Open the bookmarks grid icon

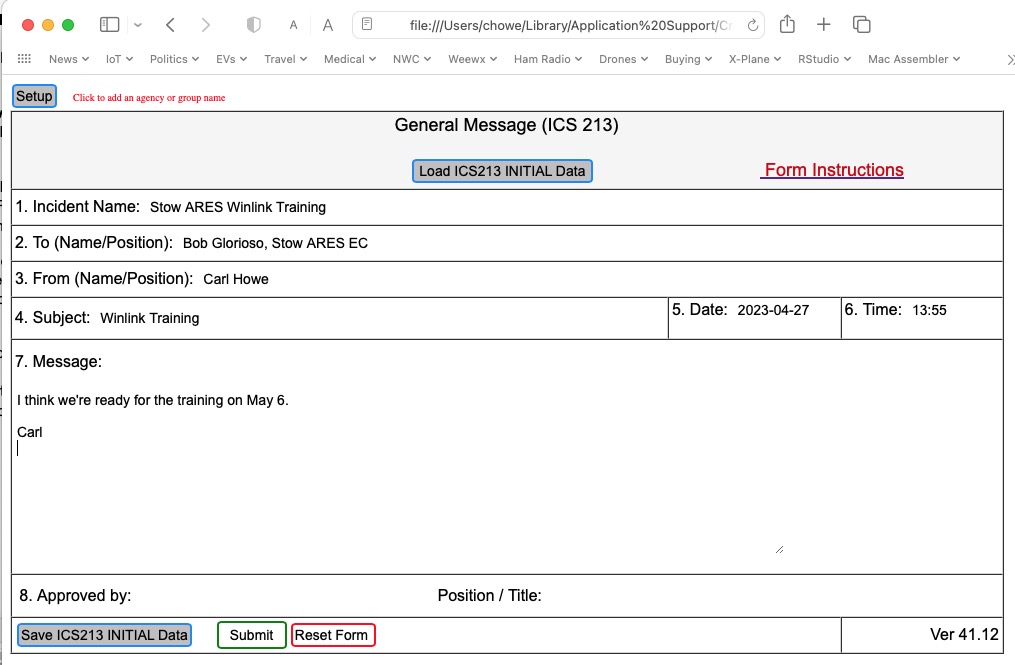tap(24, 59)
